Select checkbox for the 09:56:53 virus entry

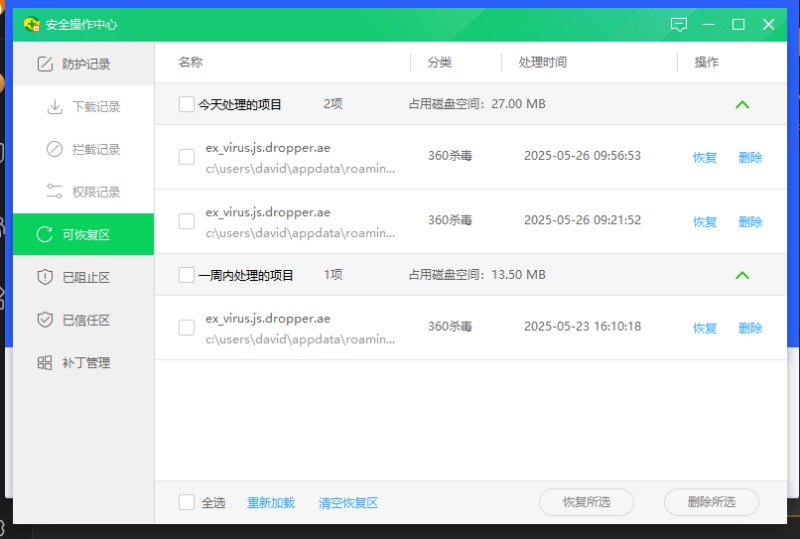pos(186,157)
